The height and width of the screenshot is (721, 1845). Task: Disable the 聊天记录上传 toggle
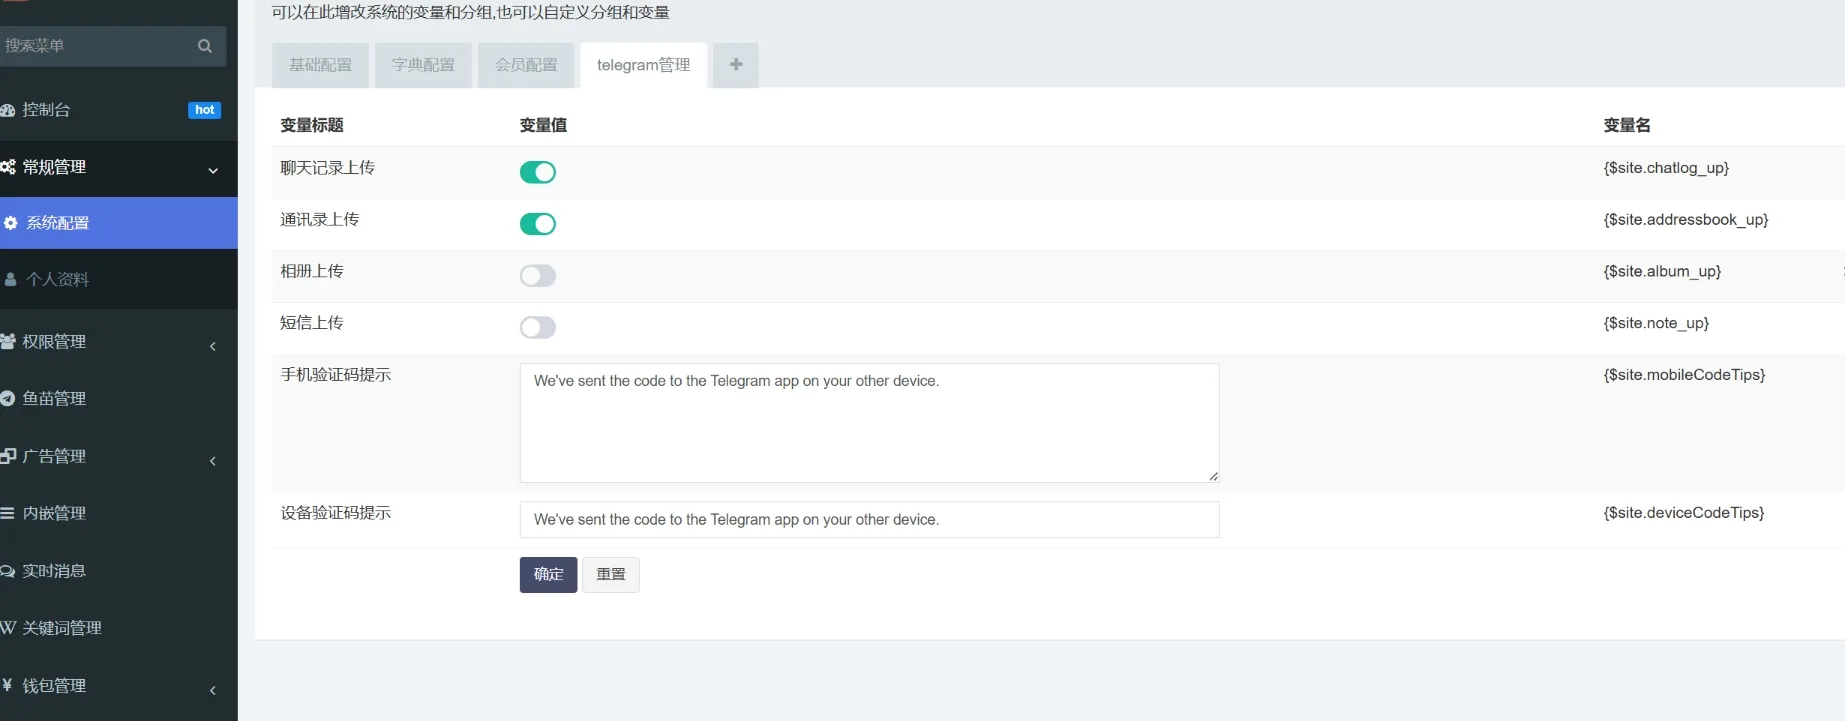coord(537,172)
